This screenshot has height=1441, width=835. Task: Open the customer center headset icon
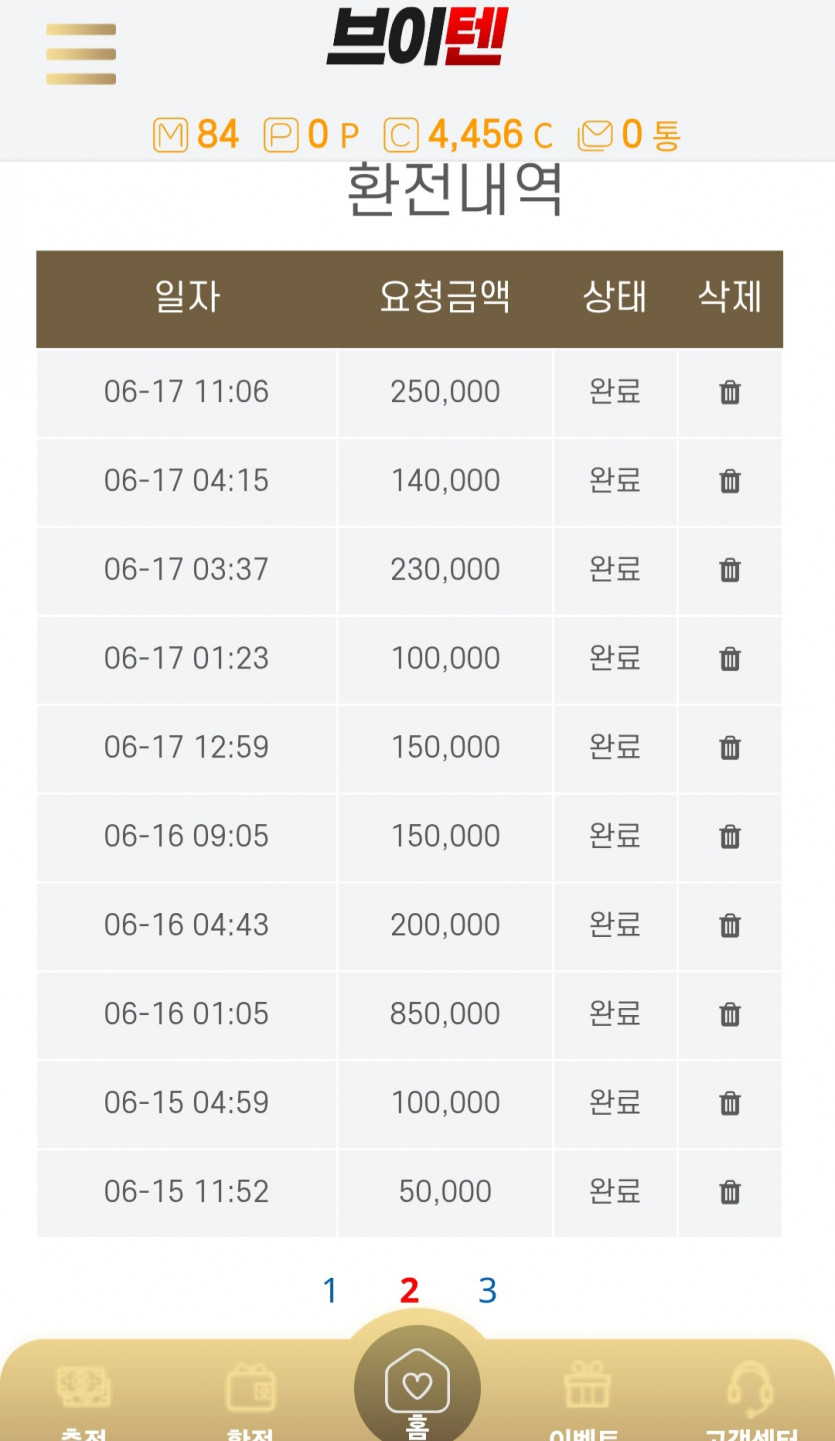coord(750,1386)
